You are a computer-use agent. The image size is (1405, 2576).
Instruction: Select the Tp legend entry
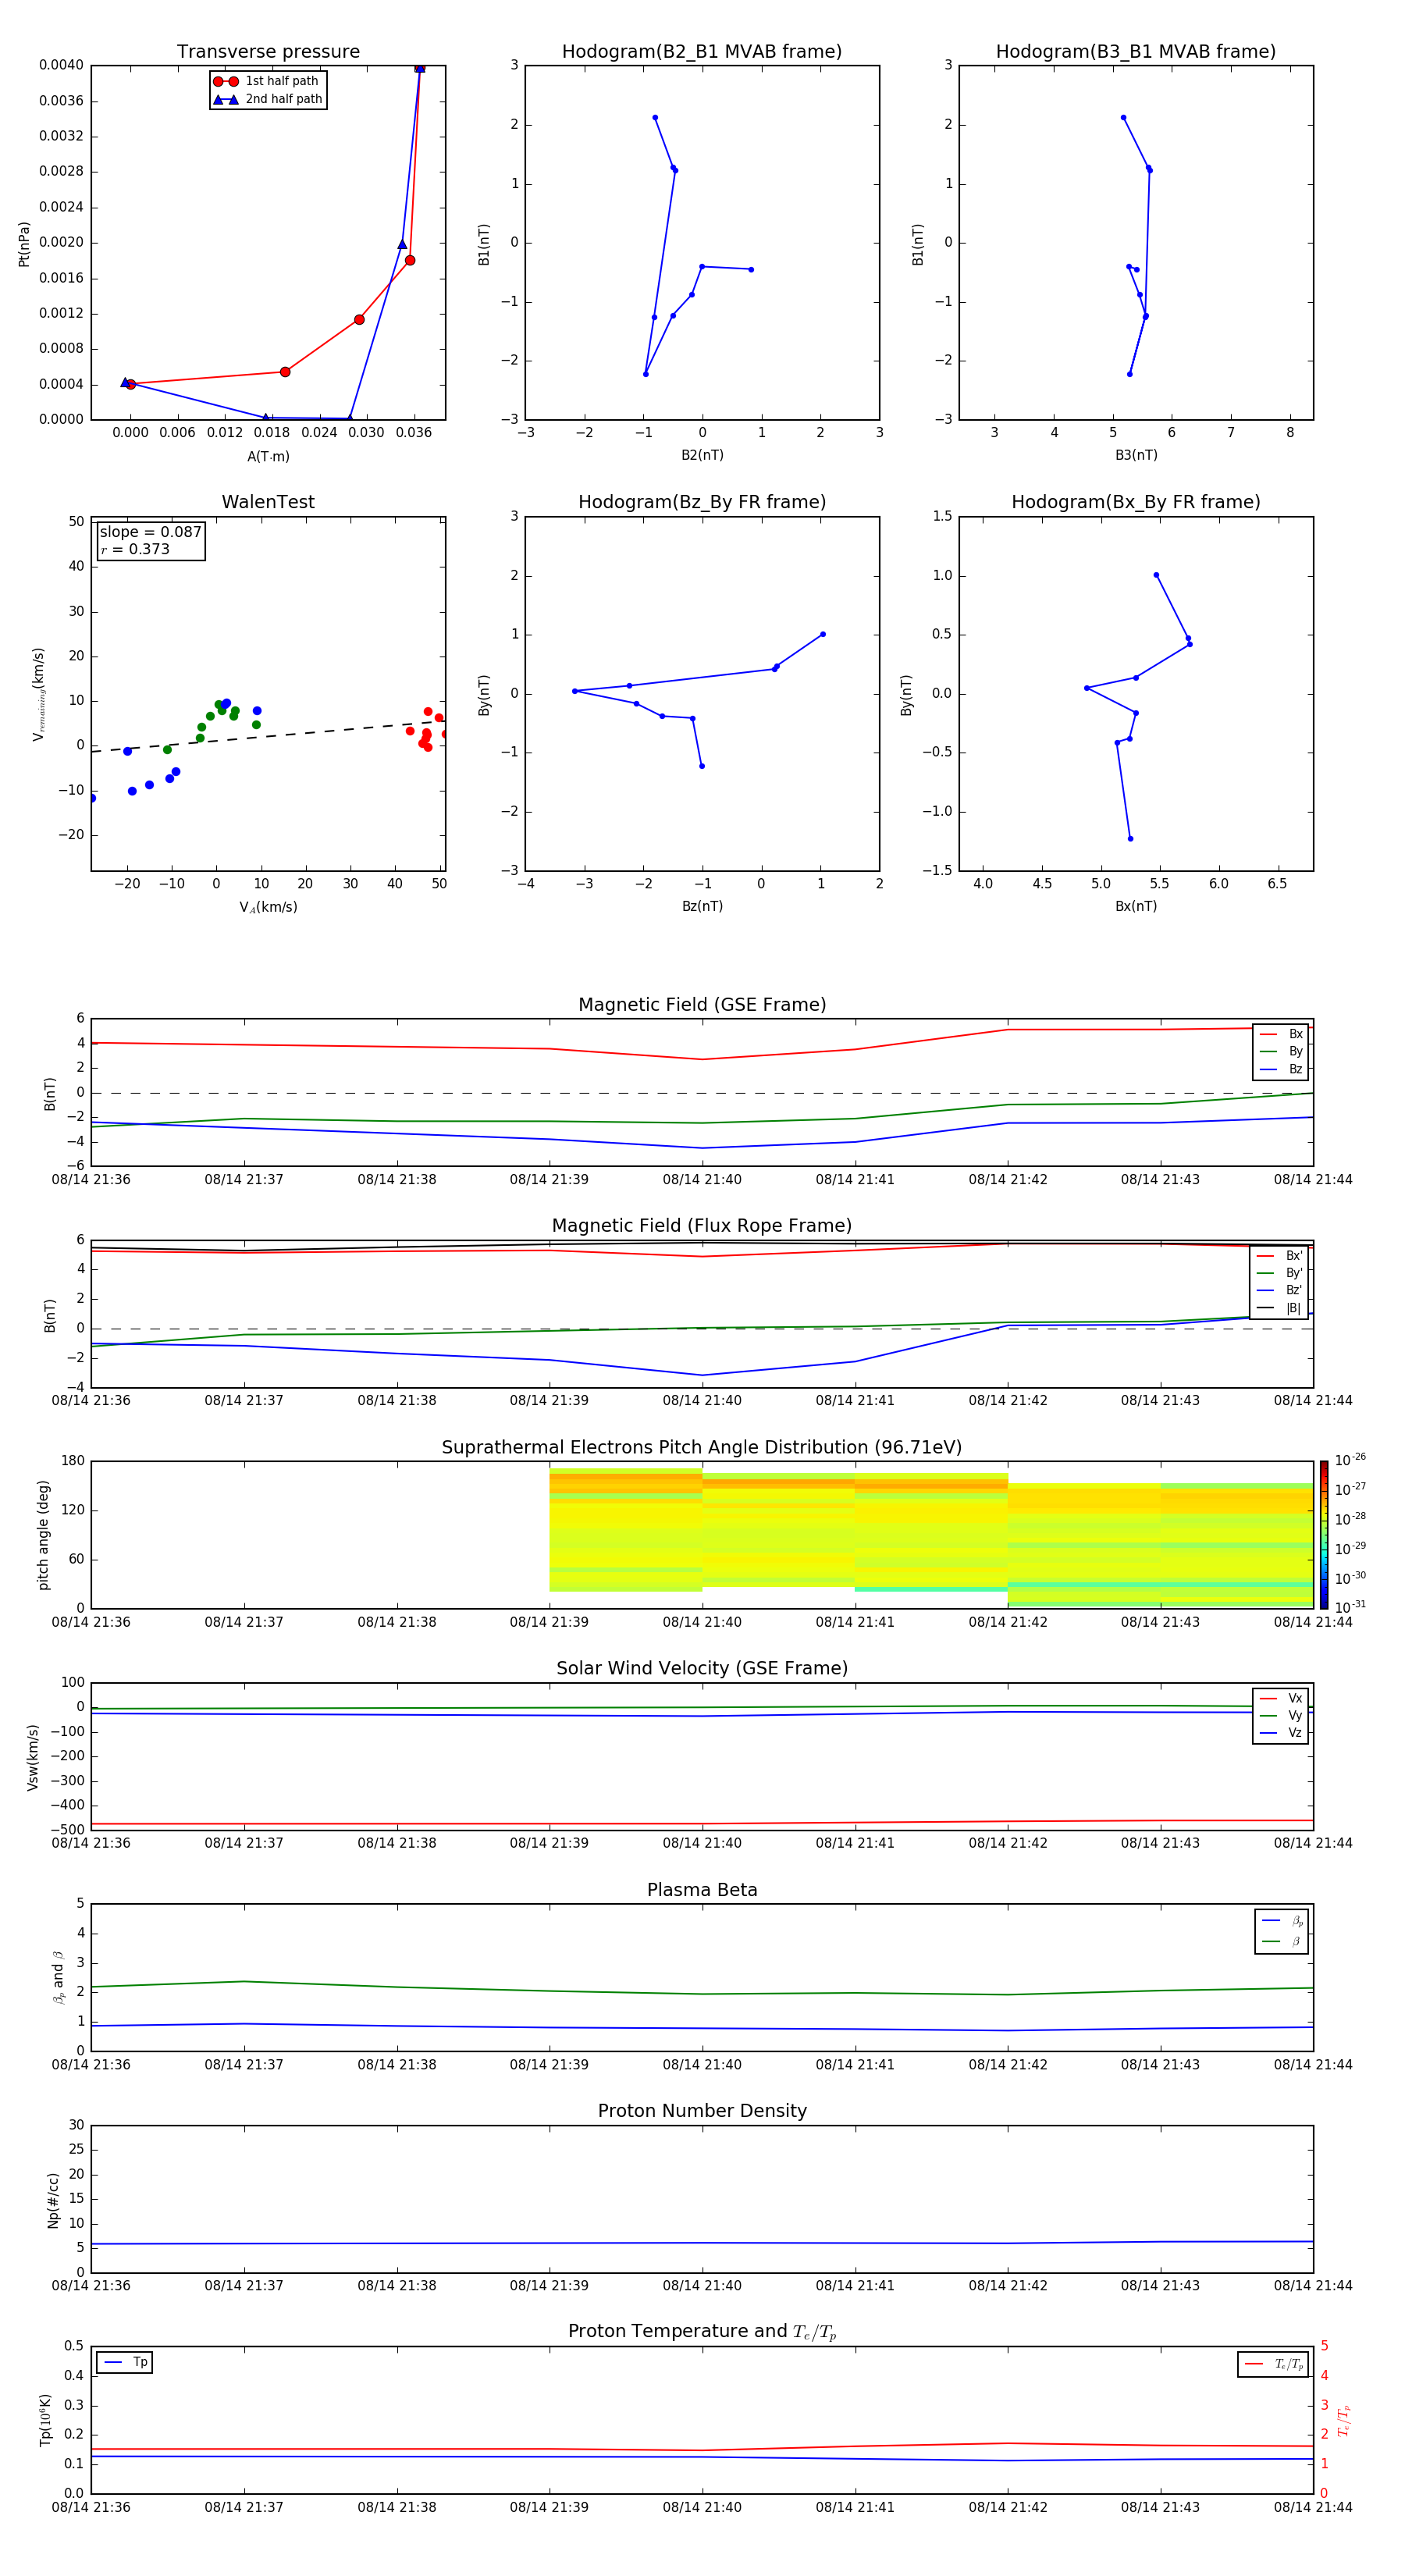point(125,2362)
